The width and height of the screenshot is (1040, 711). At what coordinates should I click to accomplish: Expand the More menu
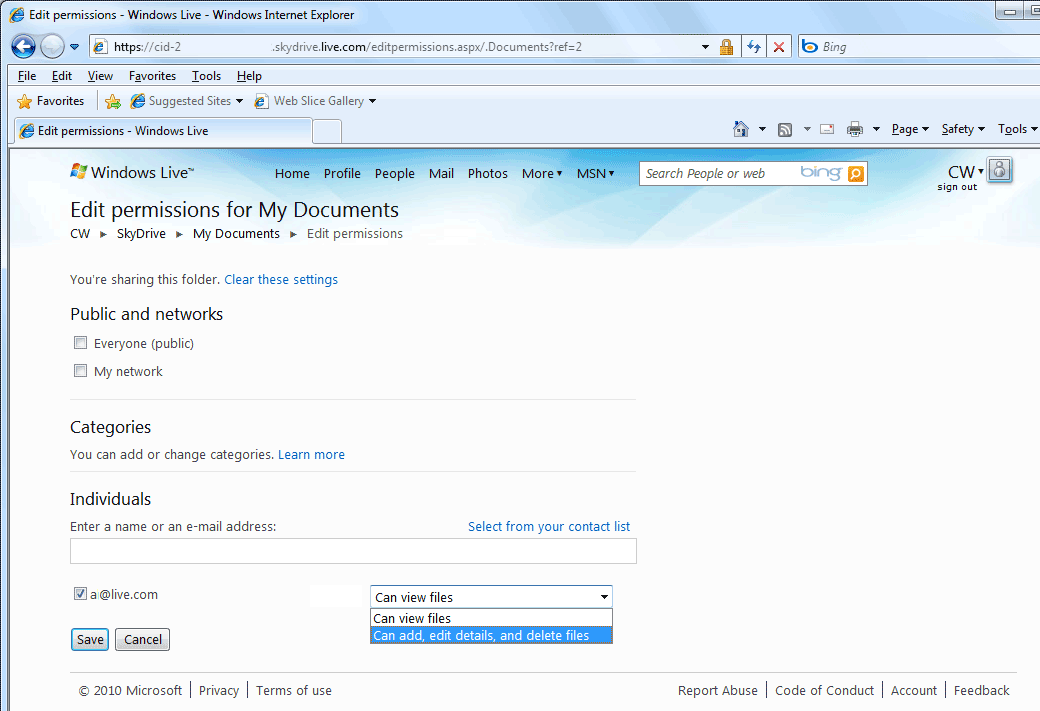[x=542, y=173]
